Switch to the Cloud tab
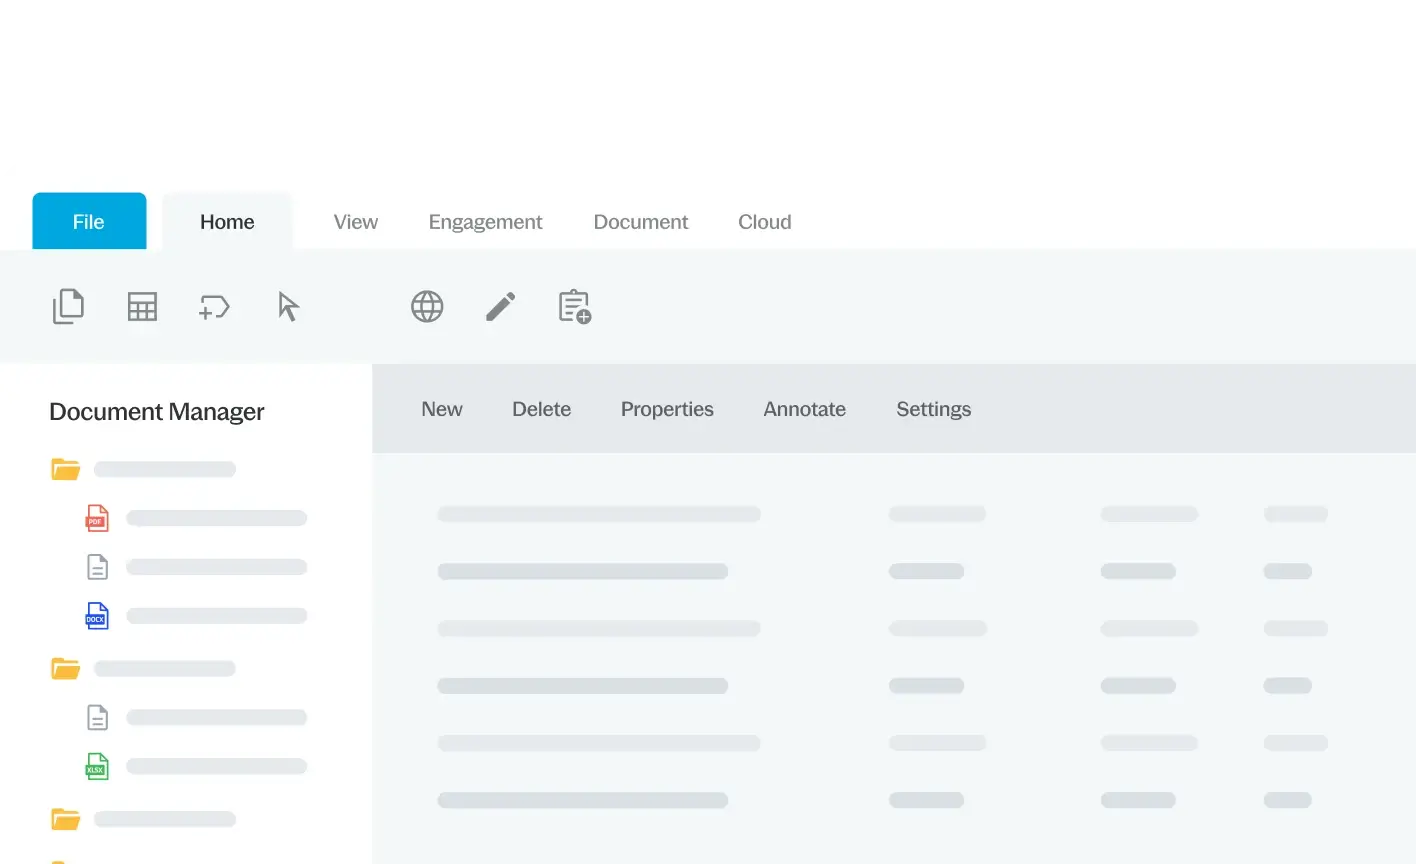The width and height of the screenshot is (1416, 864). pos(764,222)
